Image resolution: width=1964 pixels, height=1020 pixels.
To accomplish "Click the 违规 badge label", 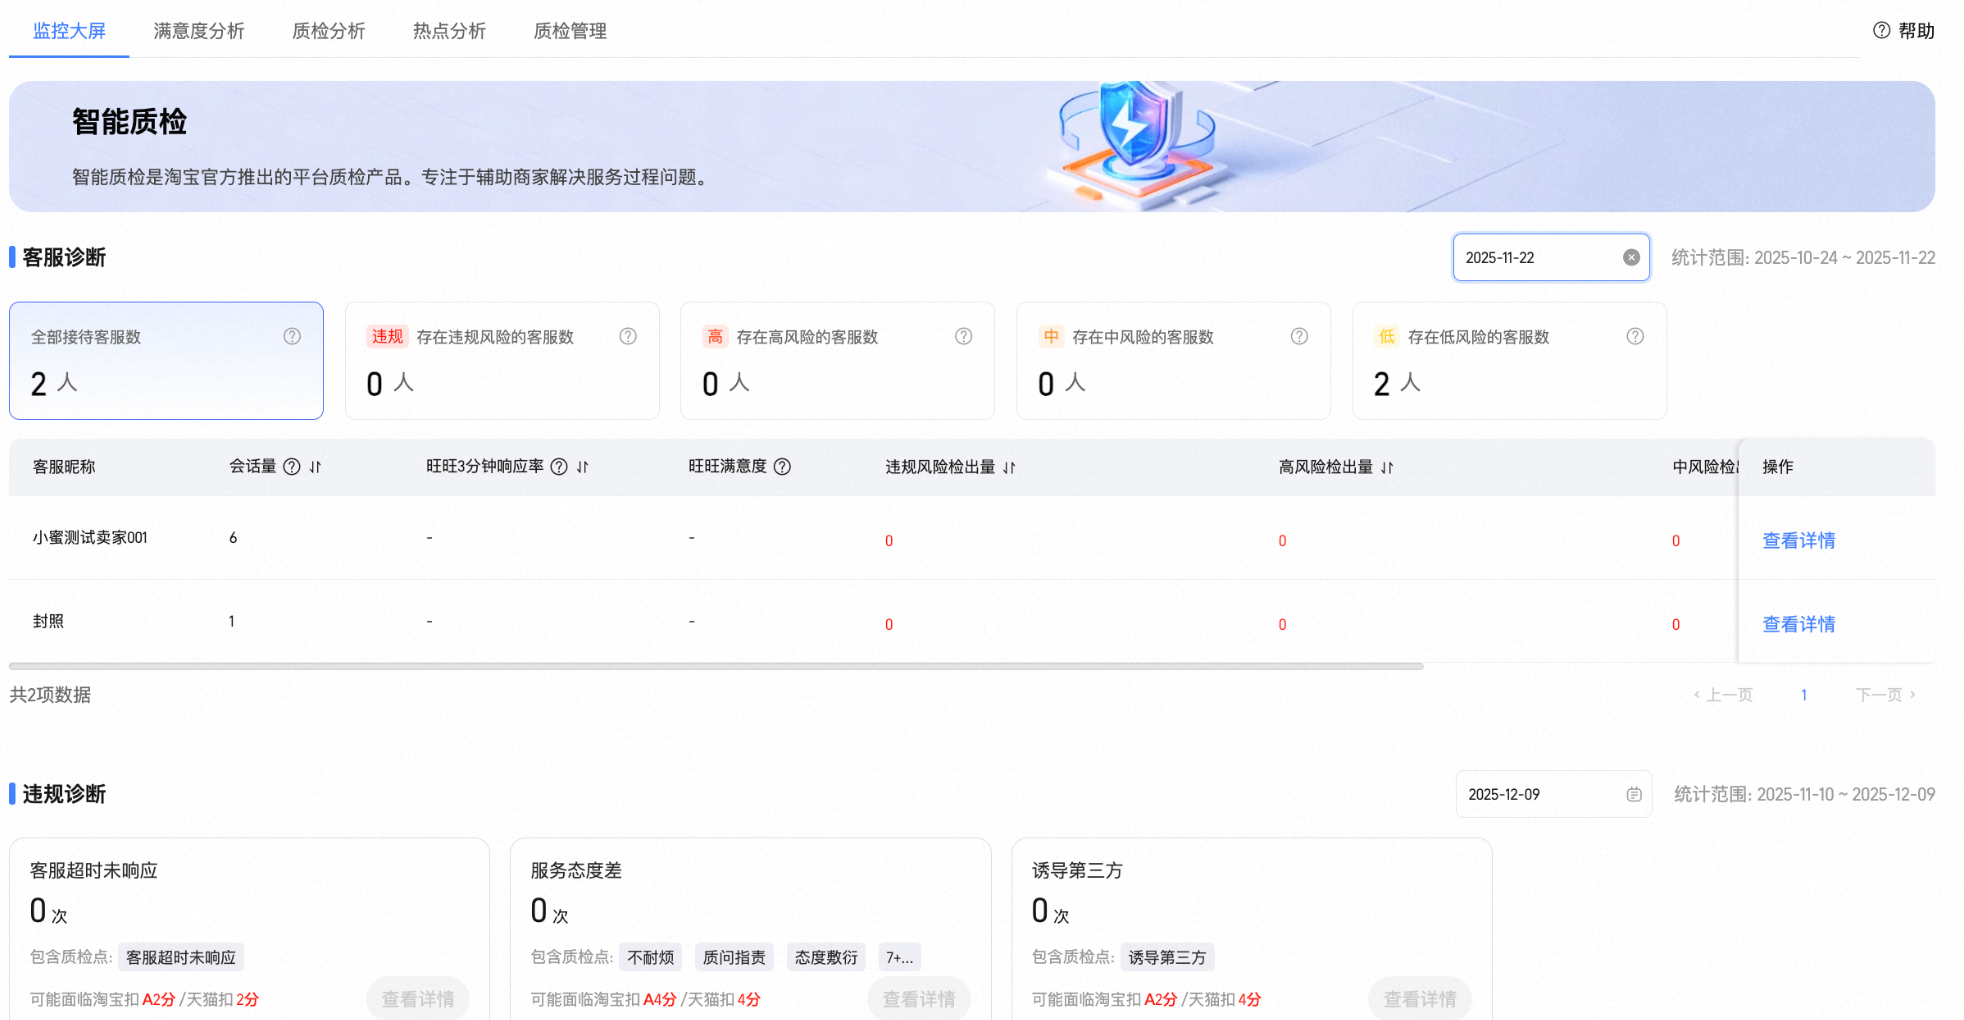I will 387,336.
